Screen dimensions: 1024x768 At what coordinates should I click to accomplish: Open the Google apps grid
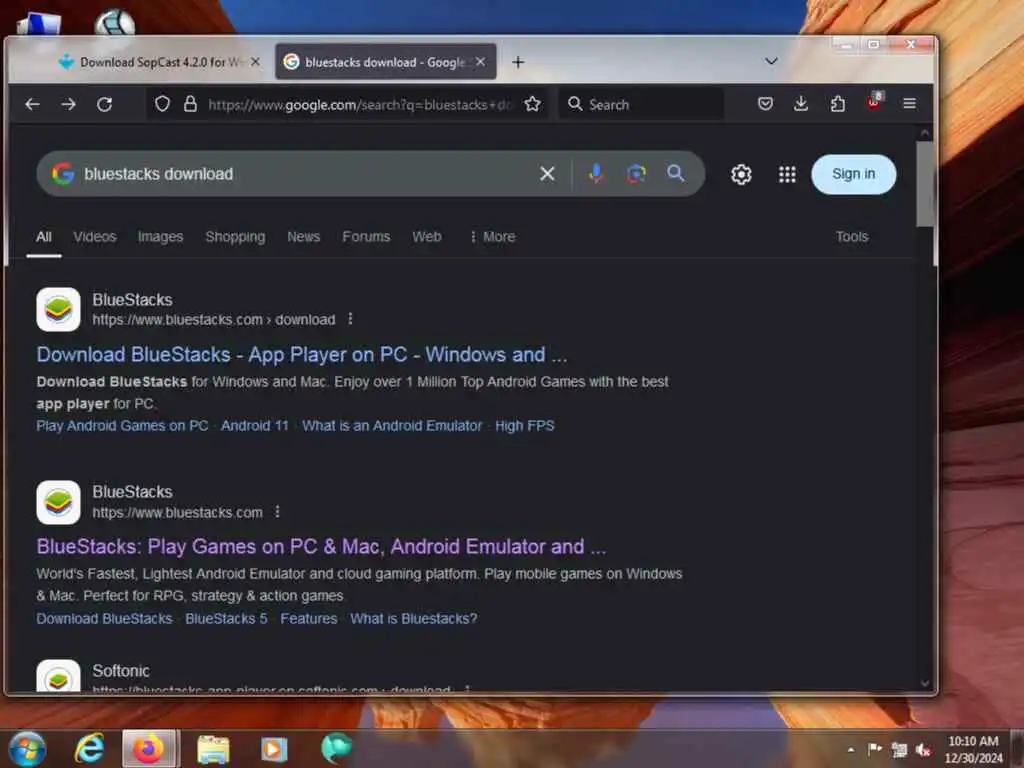point(787,174)
